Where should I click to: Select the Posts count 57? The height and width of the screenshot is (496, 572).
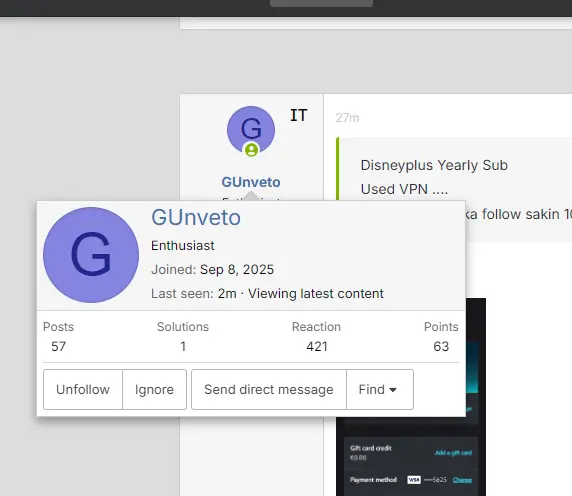click(x=58, y=346)
